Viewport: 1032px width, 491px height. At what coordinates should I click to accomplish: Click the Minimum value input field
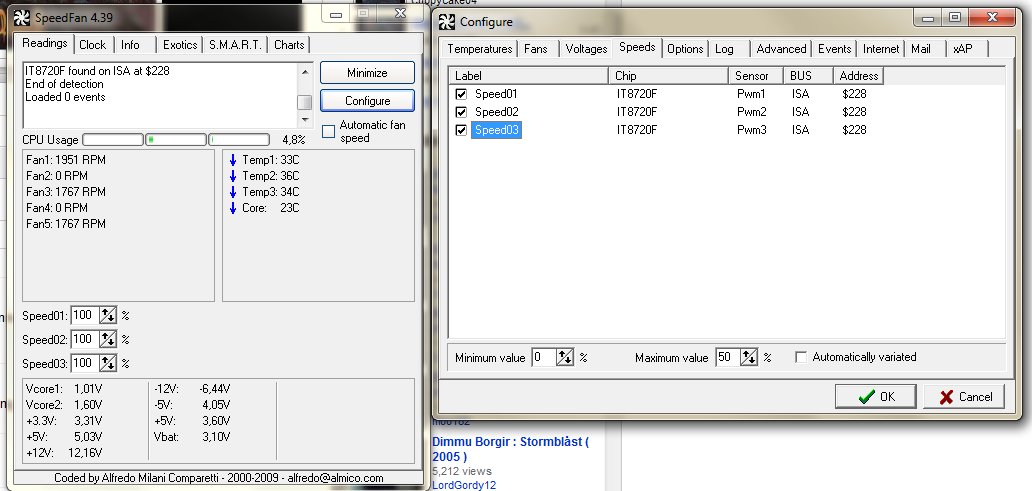pyautogui.click(x=544, y=357)
